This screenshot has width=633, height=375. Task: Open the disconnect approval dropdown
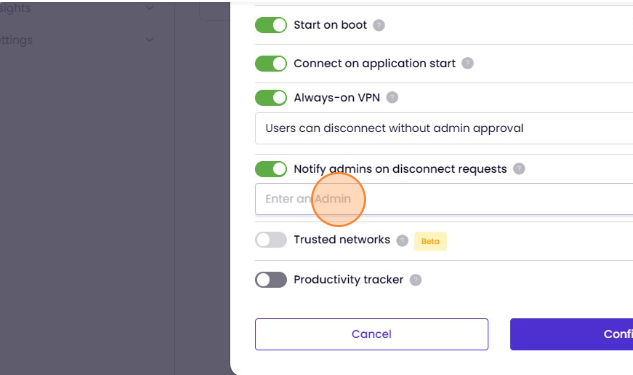point(444,128)
